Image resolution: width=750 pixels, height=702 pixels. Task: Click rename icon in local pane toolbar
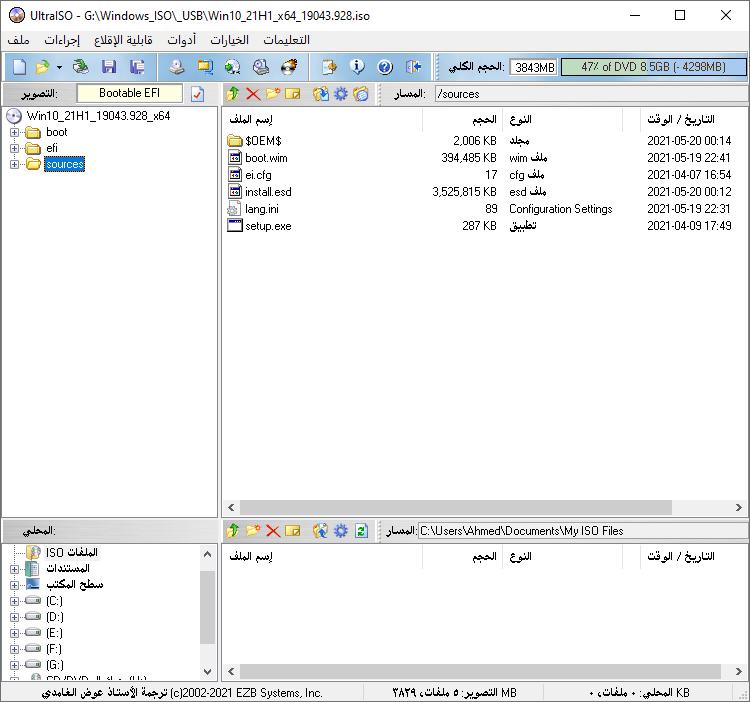pos(293,530)
